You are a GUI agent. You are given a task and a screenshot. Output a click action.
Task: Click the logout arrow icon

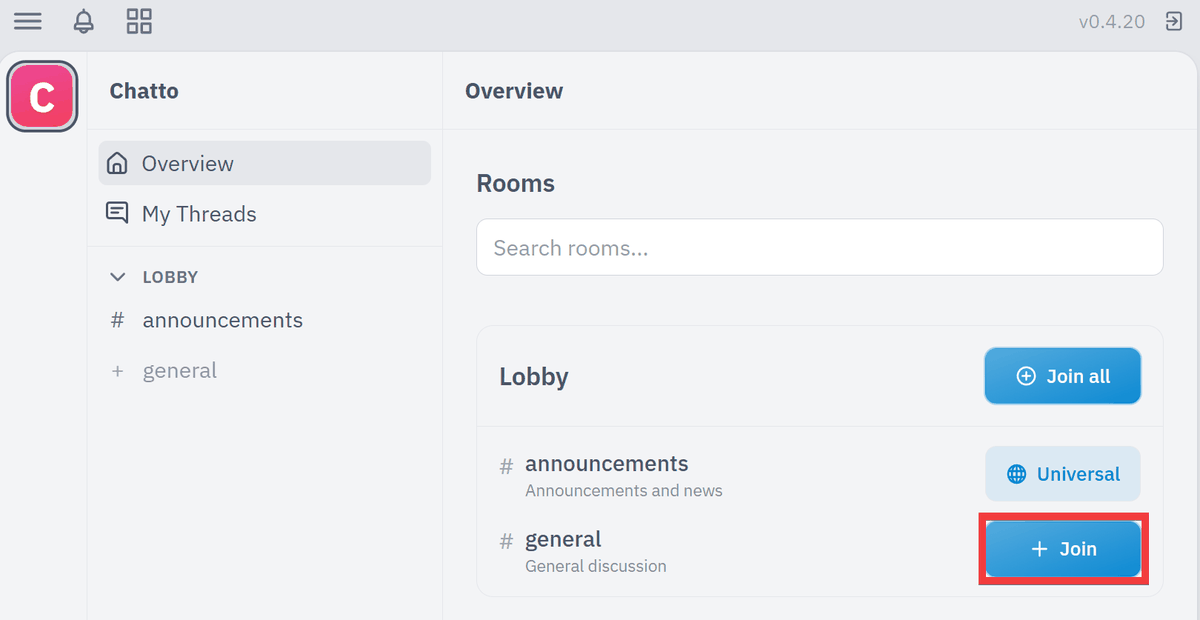point(1174,21)
